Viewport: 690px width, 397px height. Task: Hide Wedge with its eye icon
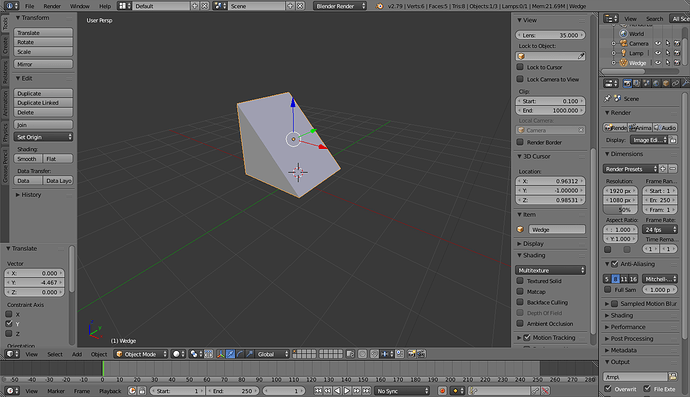658,62
